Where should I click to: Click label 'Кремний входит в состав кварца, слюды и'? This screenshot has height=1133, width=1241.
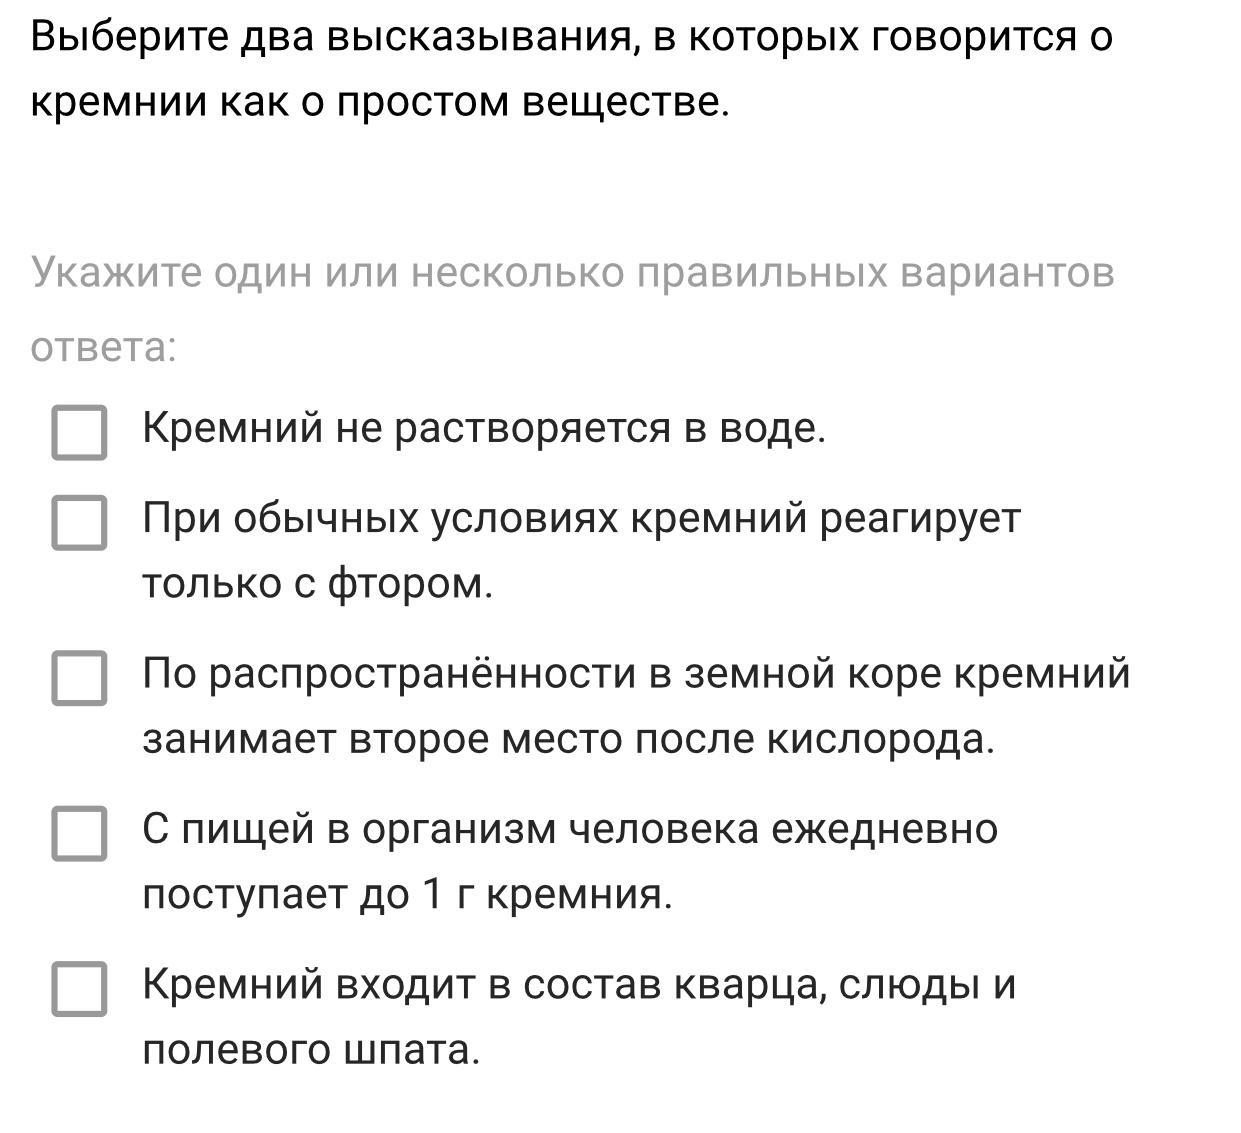tap(579, 985)
